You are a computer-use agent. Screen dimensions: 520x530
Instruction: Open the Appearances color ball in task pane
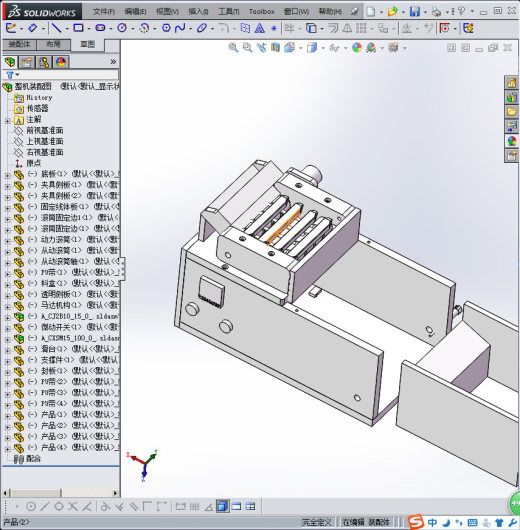point(512,141)
